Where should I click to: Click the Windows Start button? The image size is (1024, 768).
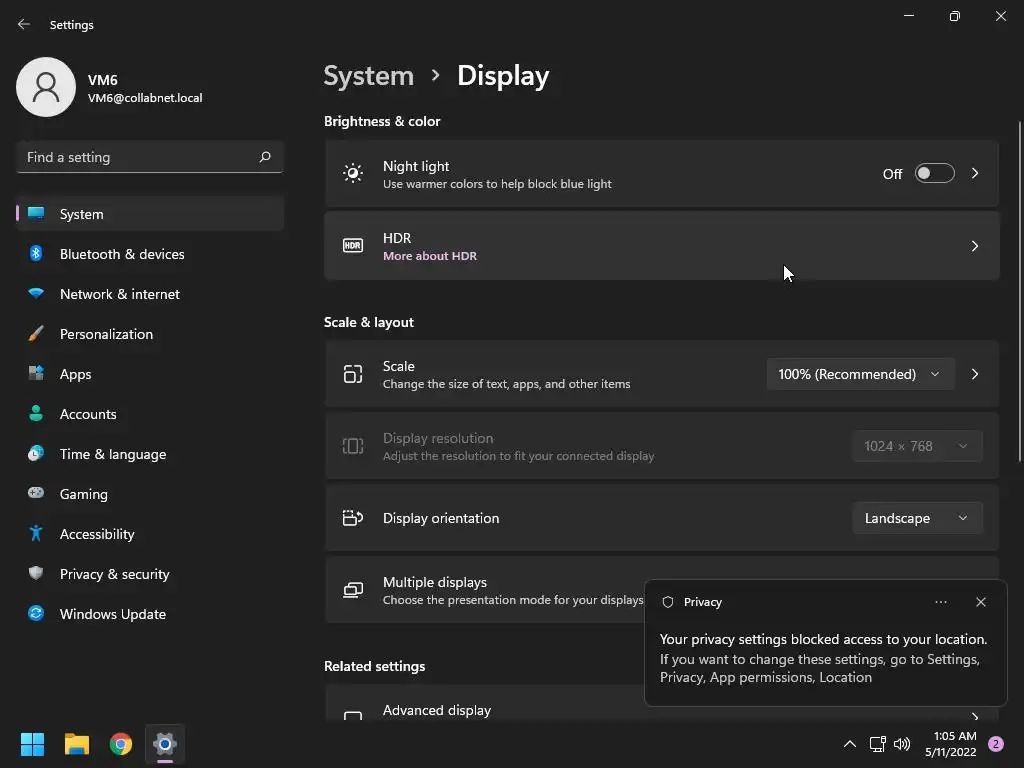pos(33,744)
